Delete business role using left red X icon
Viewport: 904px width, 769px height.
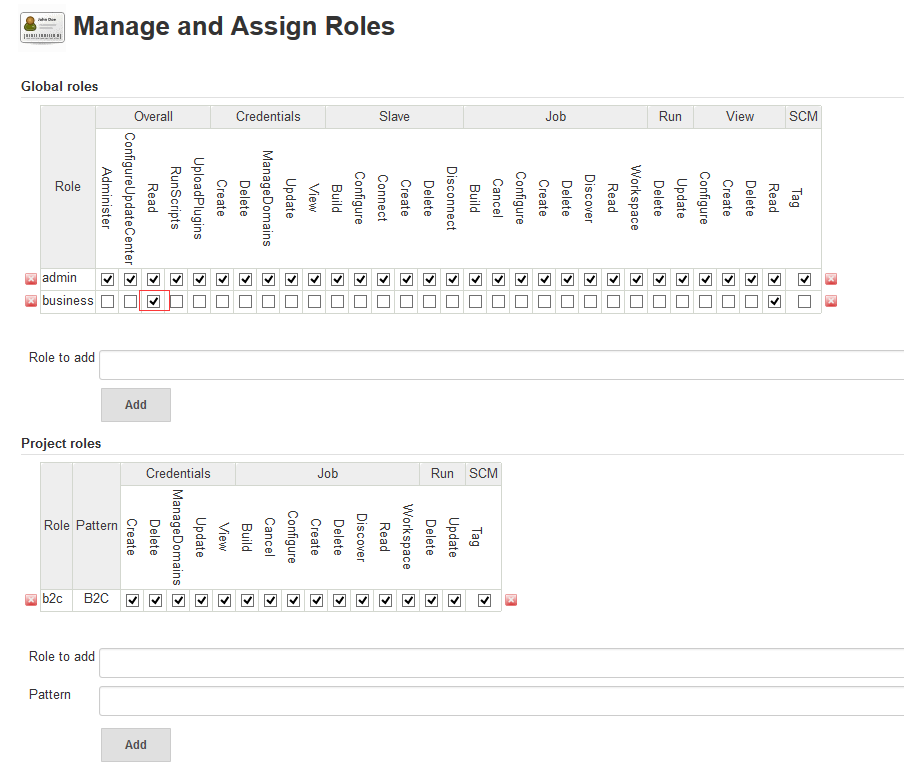coord(31,301)
